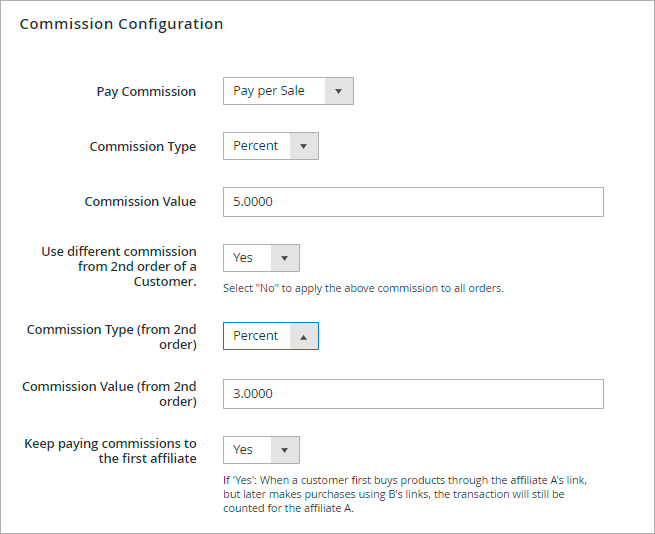This screenshot has height=534, width=655.
Task: Click the Select "No" hint text
Action: pos(363,288)
